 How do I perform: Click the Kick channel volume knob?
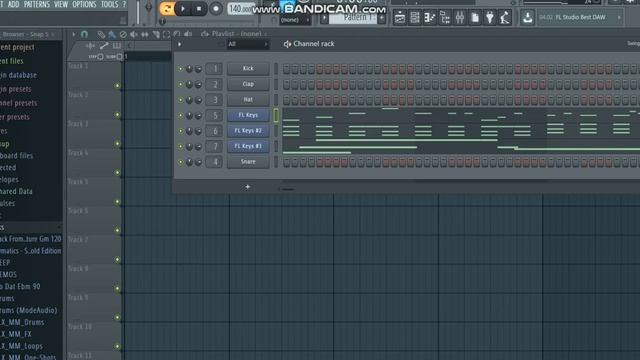pyautogui.click(x=198, y=69)
